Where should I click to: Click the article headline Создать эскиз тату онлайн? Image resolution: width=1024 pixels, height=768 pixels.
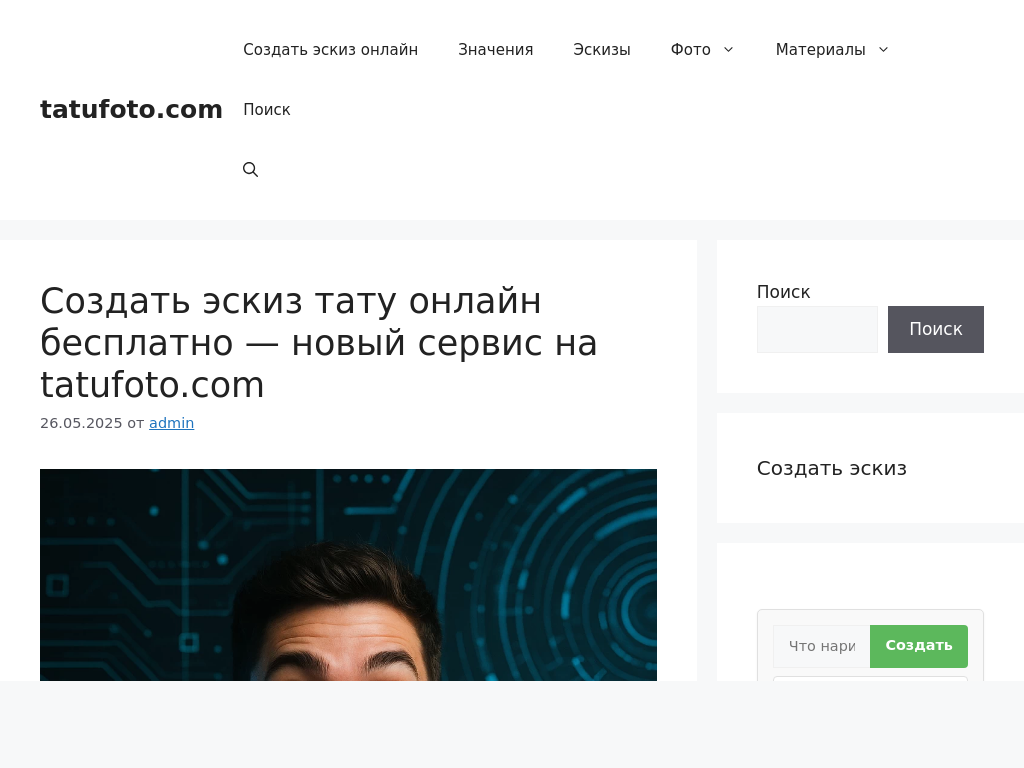(x=319, y=343)
